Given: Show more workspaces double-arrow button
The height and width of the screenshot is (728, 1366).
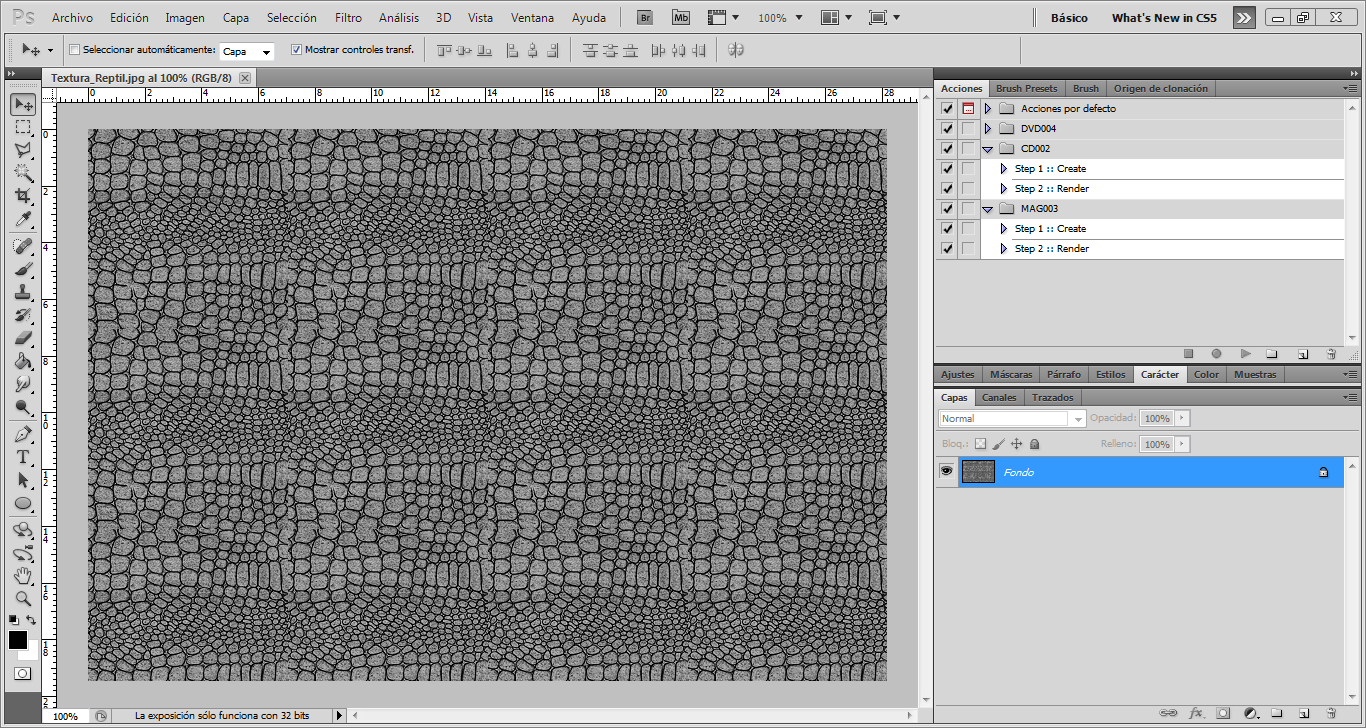Looking at the screenshot, I should (x=1244, y=18).
